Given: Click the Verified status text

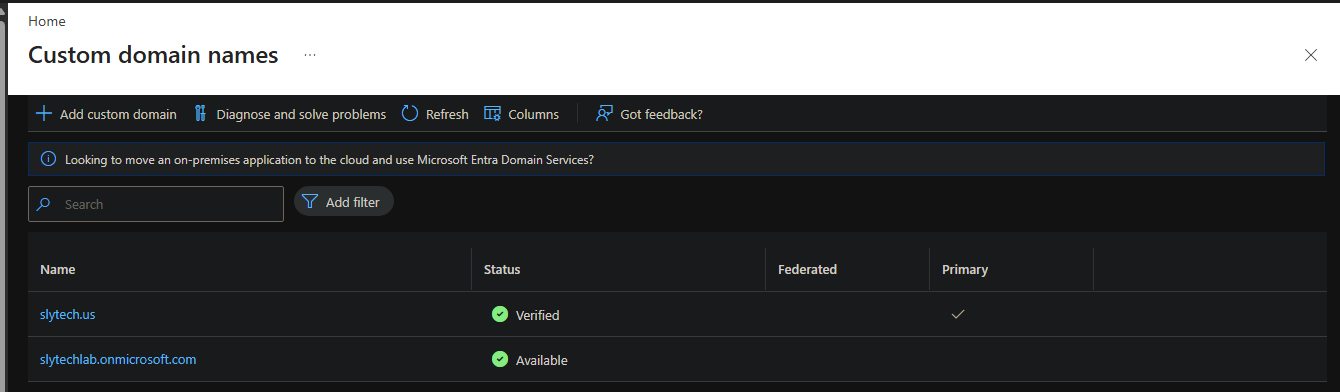Looking at the screenshot, I should pyautogui.click(x=538, y=315).
